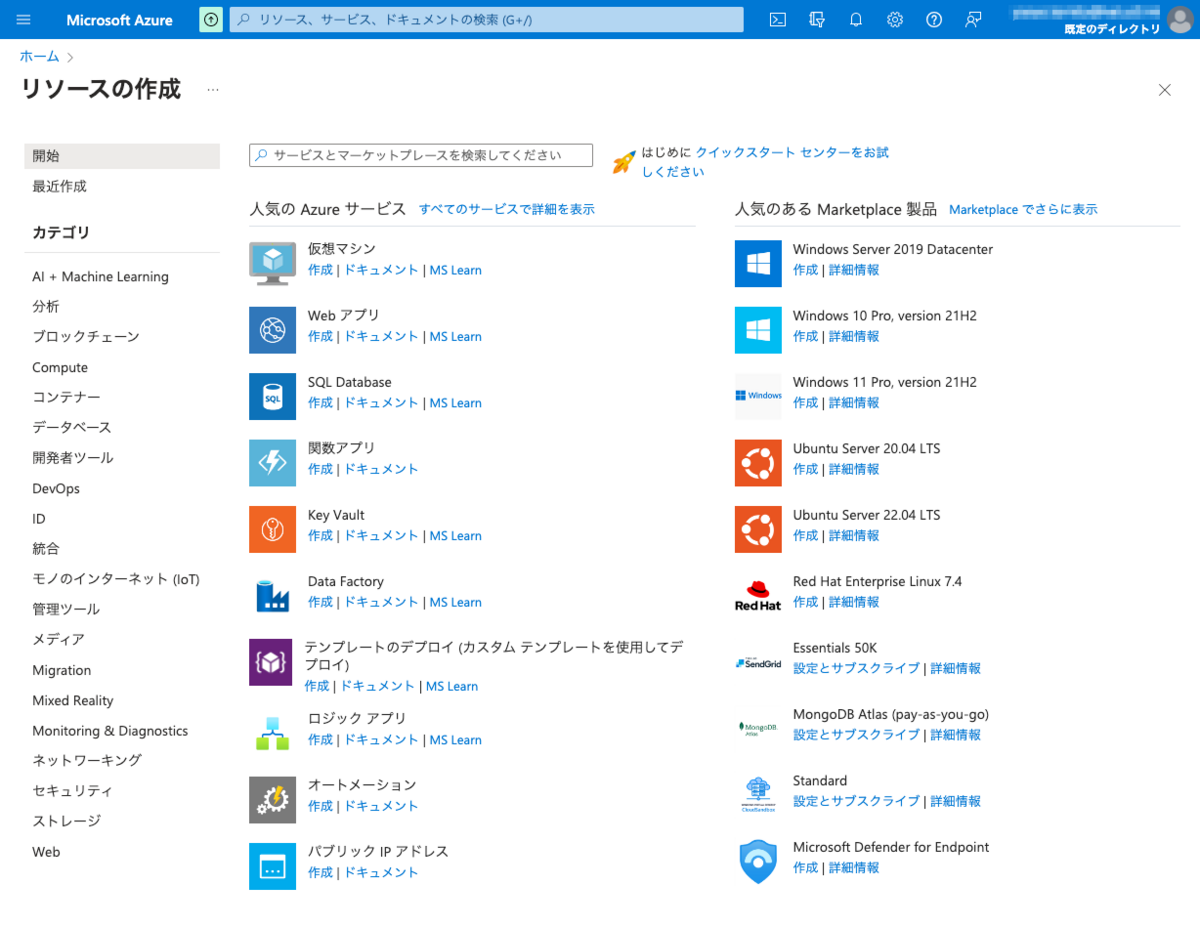Image resolution: width=1200 pixels, height=927 pixels.
Task: Focus the global resource search box
Action: click(x=487, y=20)
